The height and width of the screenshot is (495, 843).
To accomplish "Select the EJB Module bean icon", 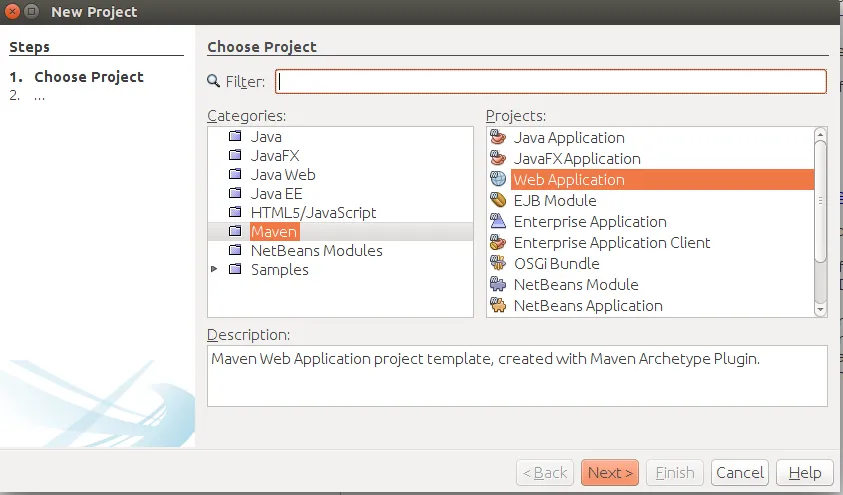I will coord(498,200).
